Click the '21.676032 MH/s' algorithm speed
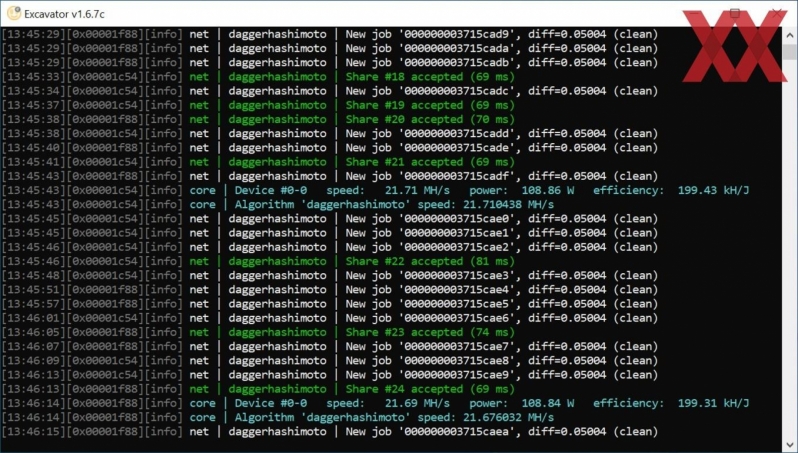 pos(508,418)
